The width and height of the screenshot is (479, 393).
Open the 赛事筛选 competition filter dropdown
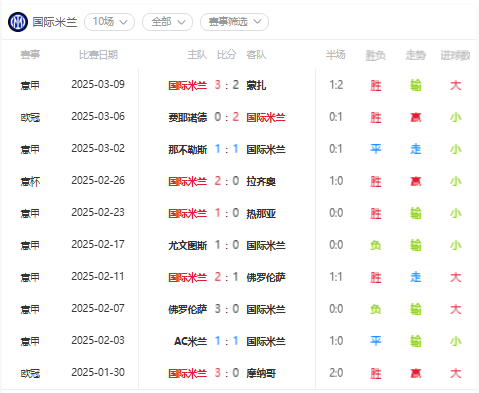[x=234, y=22]
